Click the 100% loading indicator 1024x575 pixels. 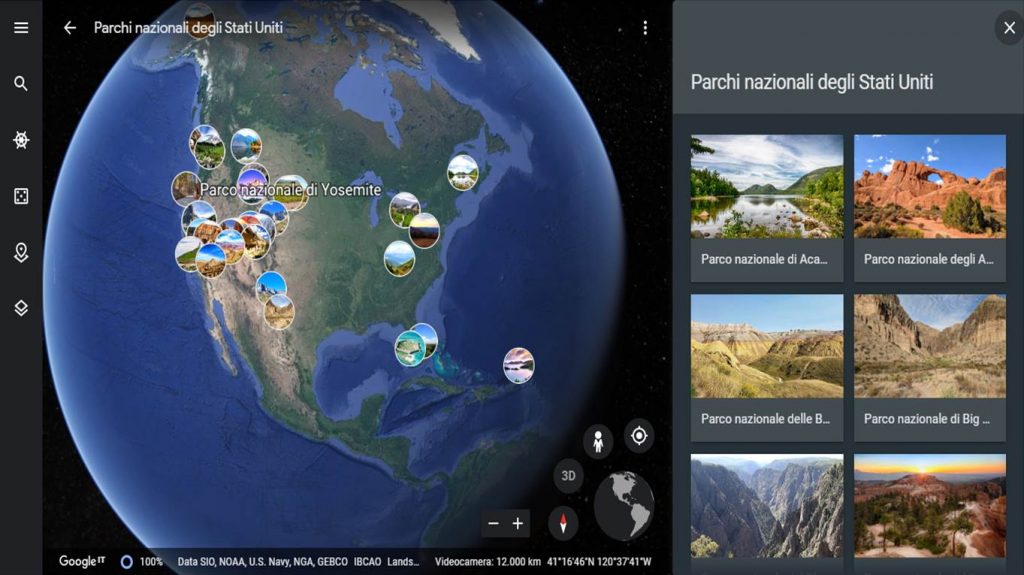click(142, 562)
